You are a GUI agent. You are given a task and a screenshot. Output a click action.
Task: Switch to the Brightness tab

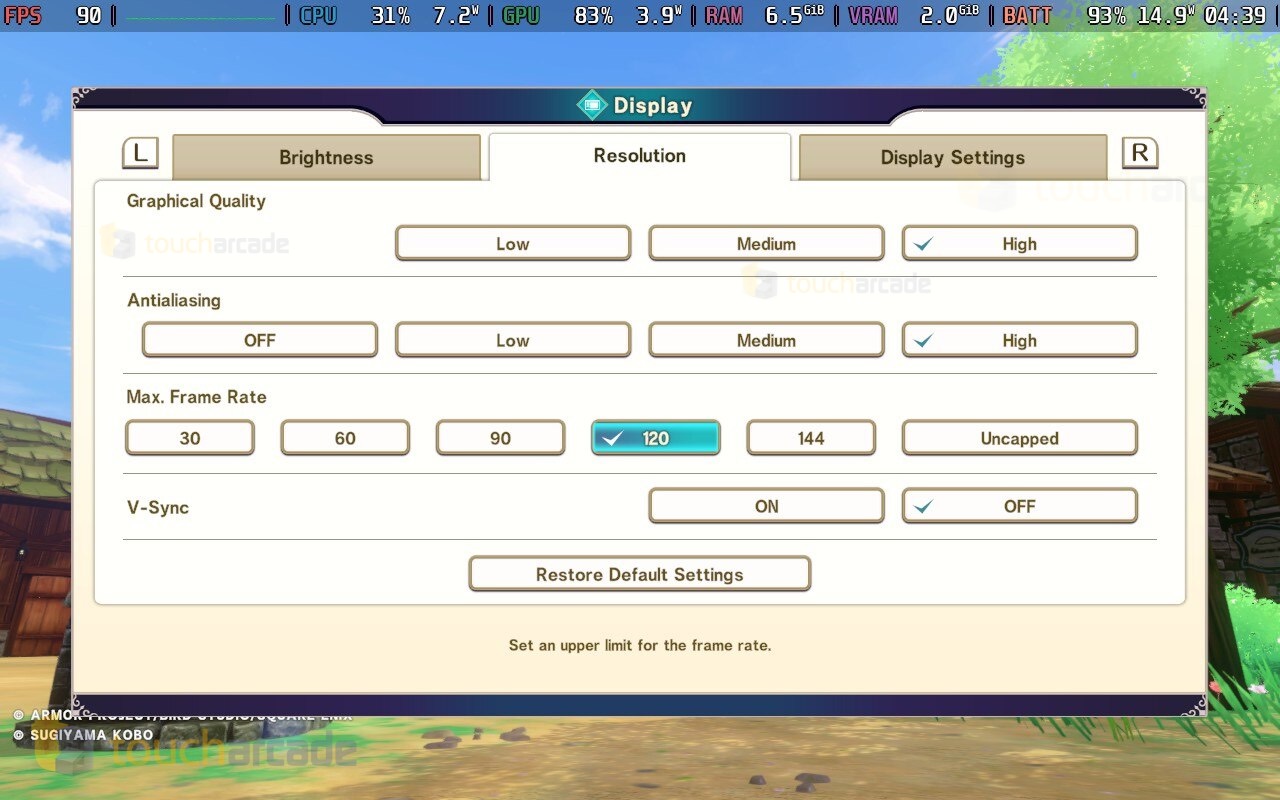coord(326,157)
